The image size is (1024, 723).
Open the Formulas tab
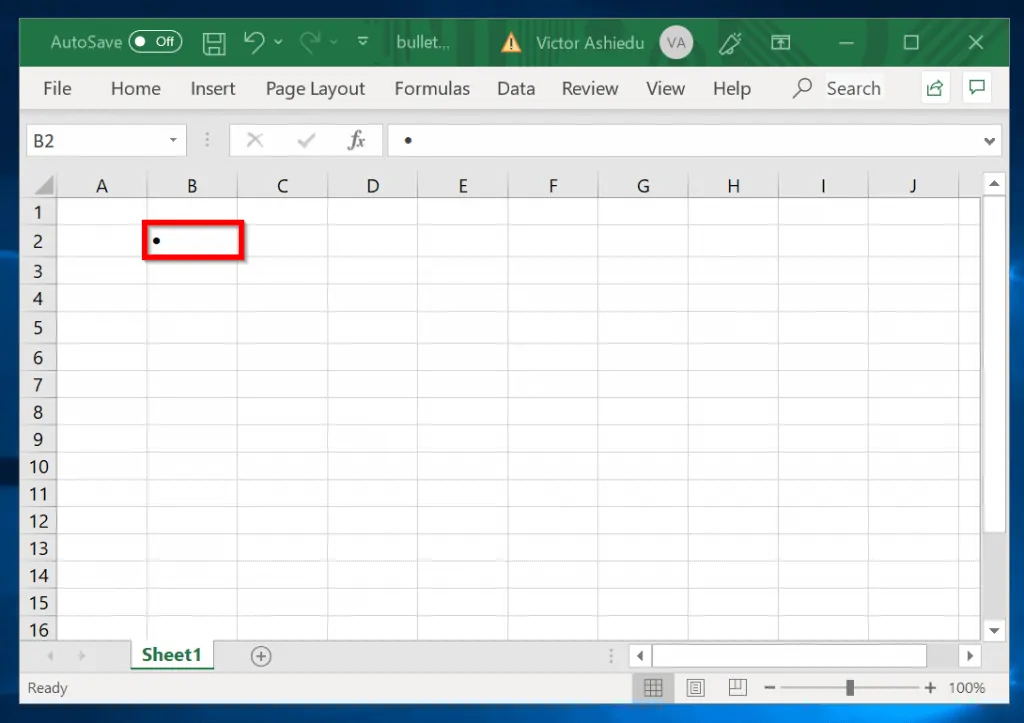432,88
